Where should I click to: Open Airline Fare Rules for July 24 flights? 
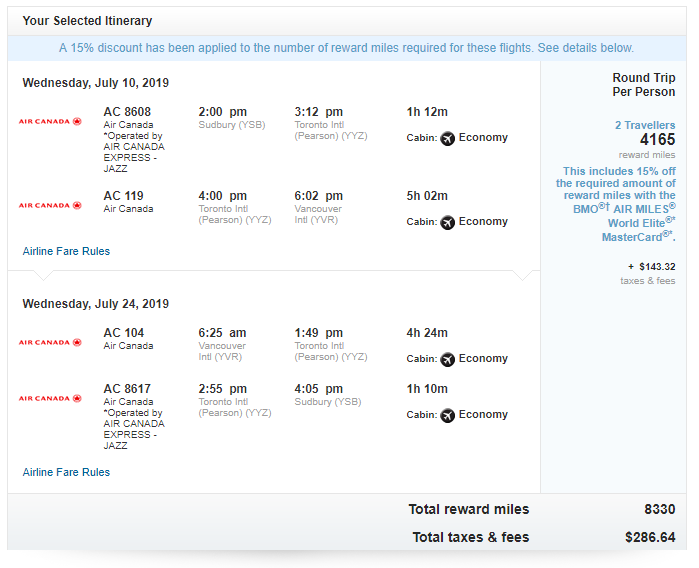click(66, 472)
